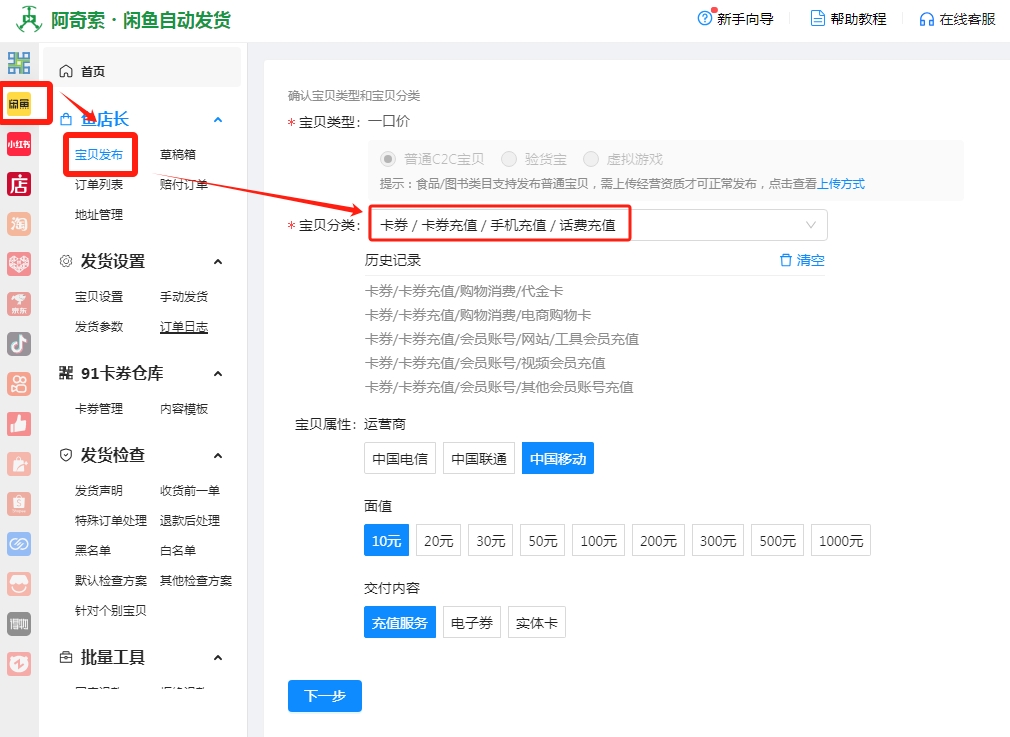Choose 中国联通 as the carrier
The height and width of the screenshot is (737, 1010).
[479, 459]
